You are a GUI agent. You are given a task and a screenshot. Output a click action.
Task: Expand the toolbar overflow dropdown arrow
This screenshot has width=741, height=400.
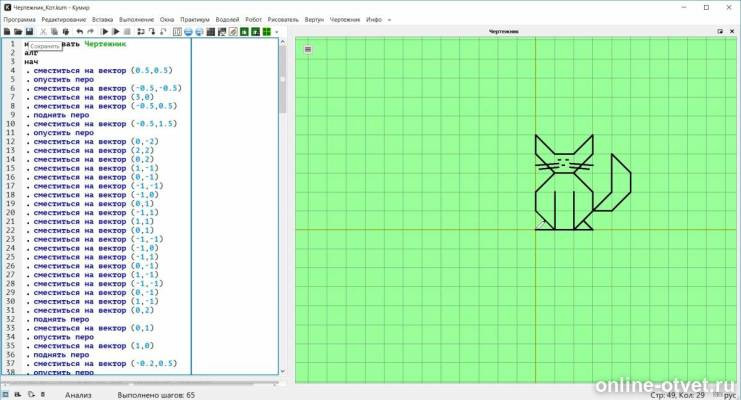point(276,32)
